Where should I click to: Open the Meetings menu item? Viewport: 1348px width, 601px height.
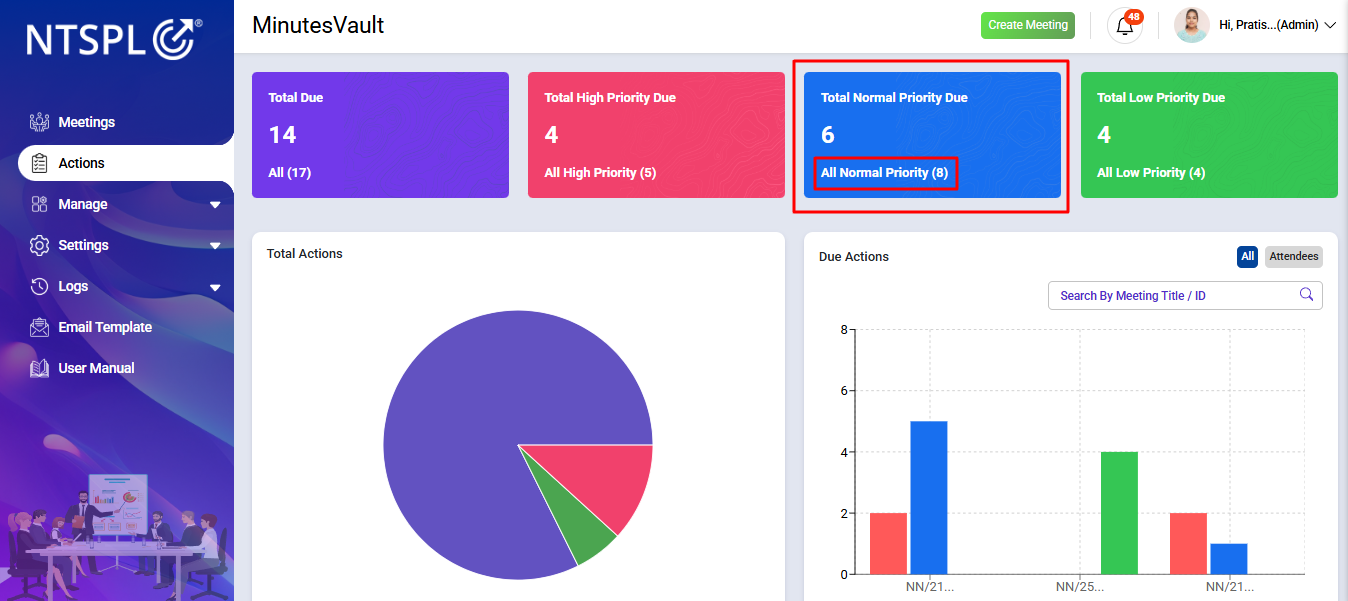87,122
